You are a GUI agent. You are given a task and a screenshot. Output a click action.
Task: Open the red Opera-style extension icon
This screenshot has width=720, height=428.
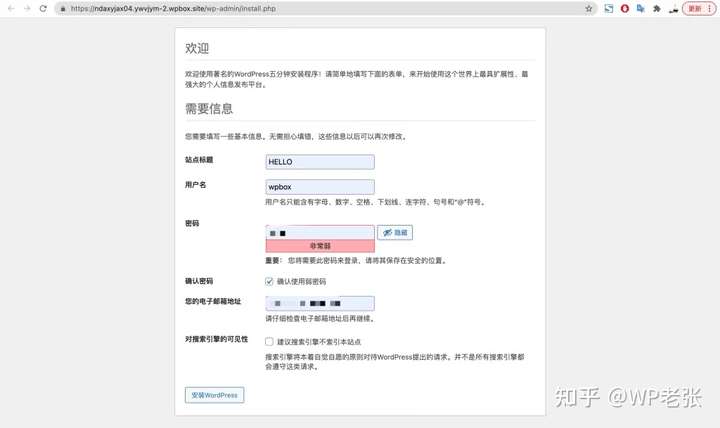[624, 8]
